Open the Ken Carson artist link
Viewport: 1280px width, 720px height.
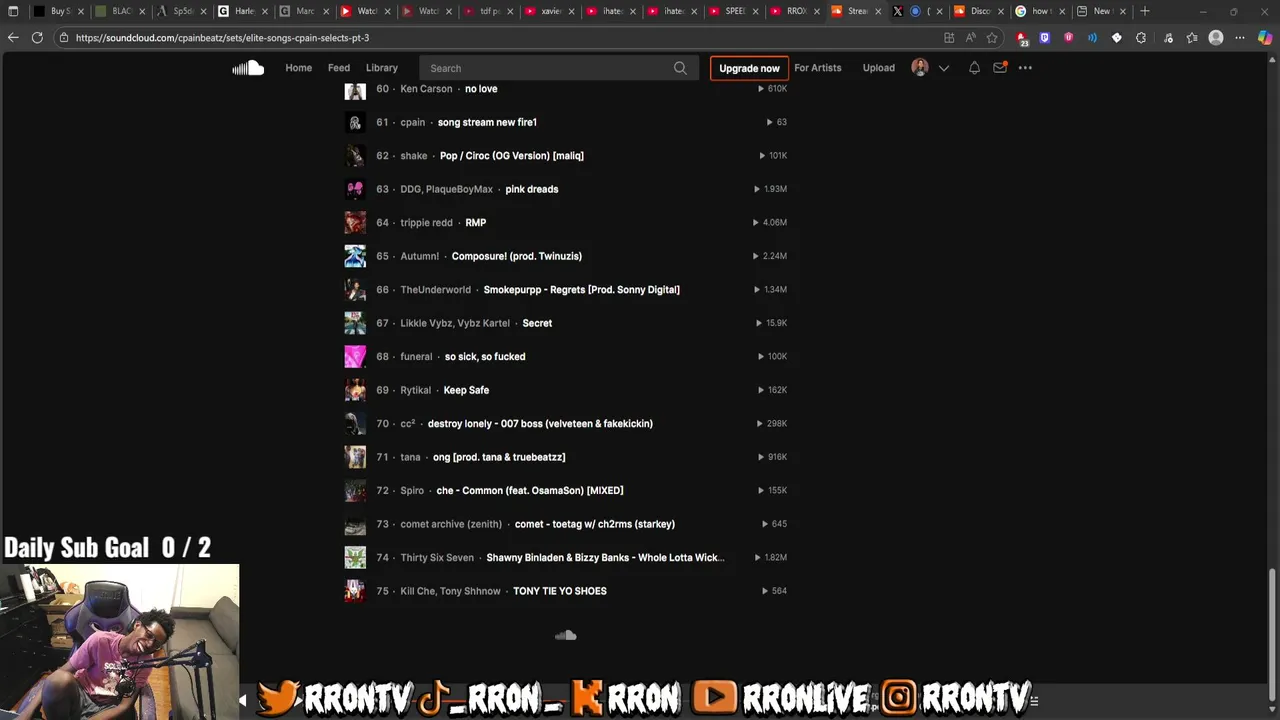click(x=426, y=89)
